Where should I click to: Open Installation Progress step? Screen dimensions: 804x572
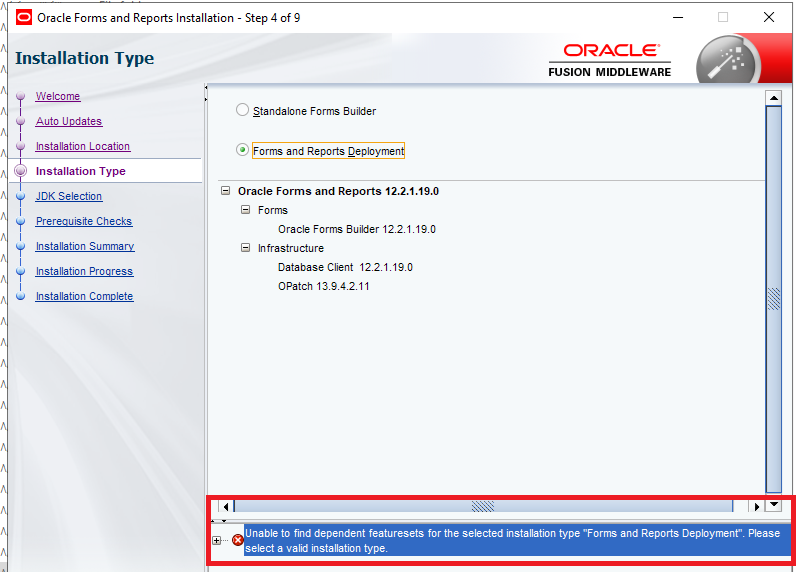(84, 271)
